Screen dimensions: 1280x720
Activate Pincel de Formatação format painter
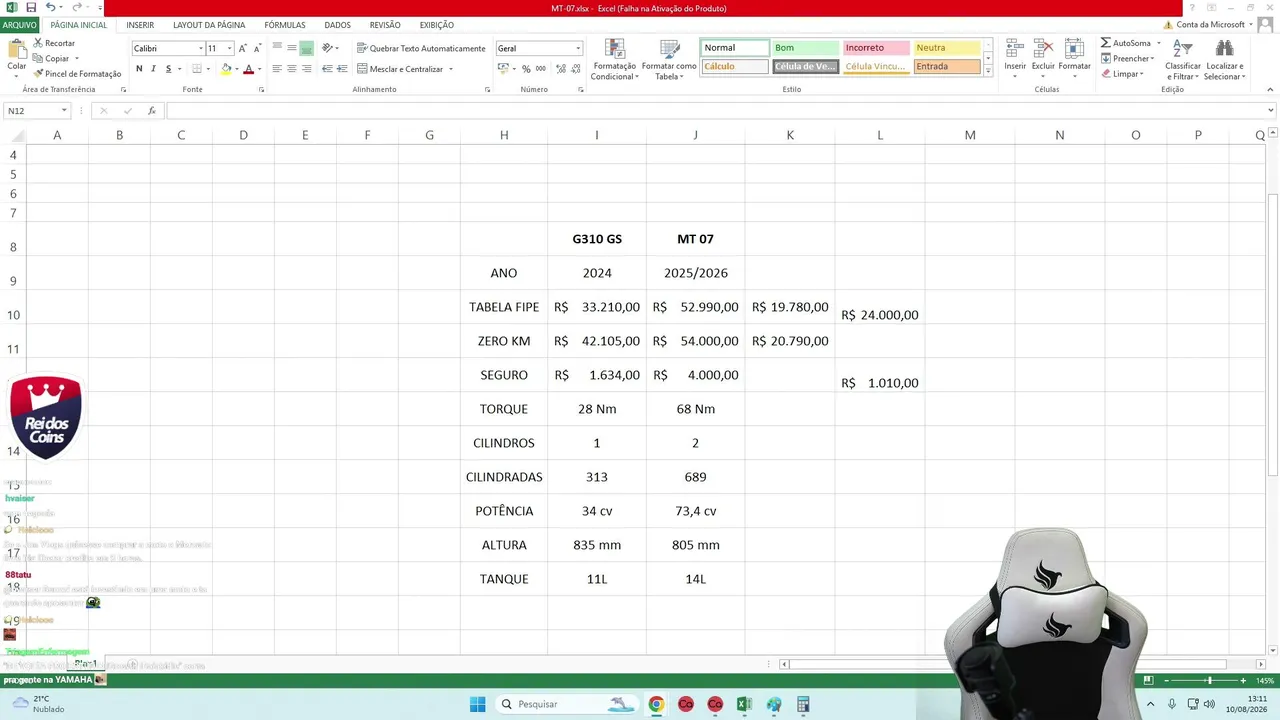[77, 73]
